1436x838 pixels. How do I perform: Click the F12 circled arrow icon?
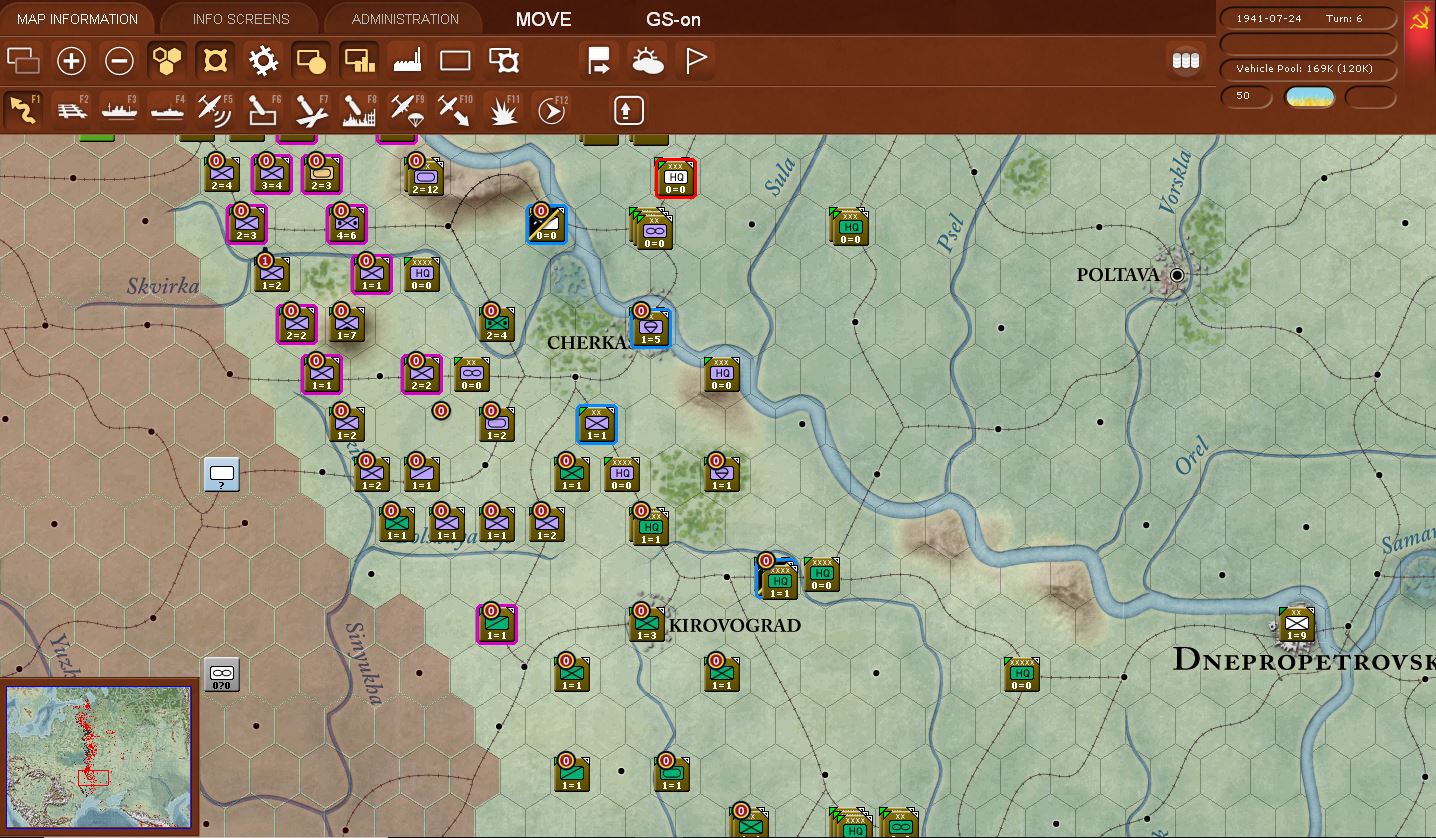pyautogui.click(x=551, y=109)
